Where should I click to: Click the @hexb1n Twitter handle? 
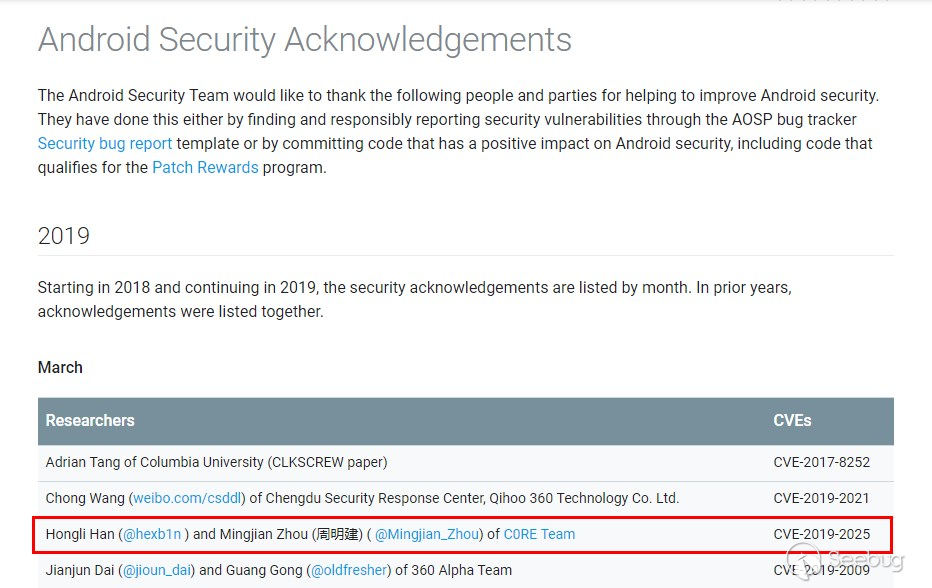(x=152, y=534)
